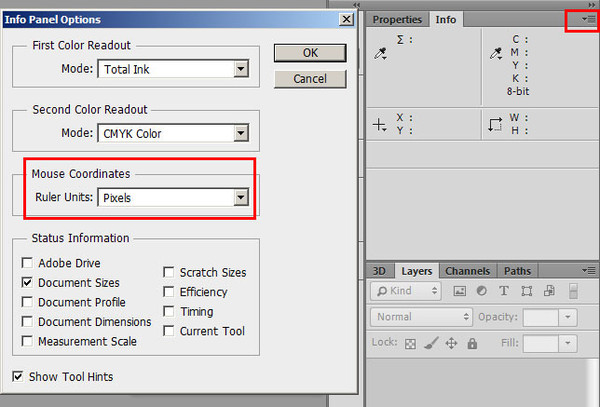The image size is (600, 407).
Task: Select the shape layer filter icon
Action: click(526, 291)
